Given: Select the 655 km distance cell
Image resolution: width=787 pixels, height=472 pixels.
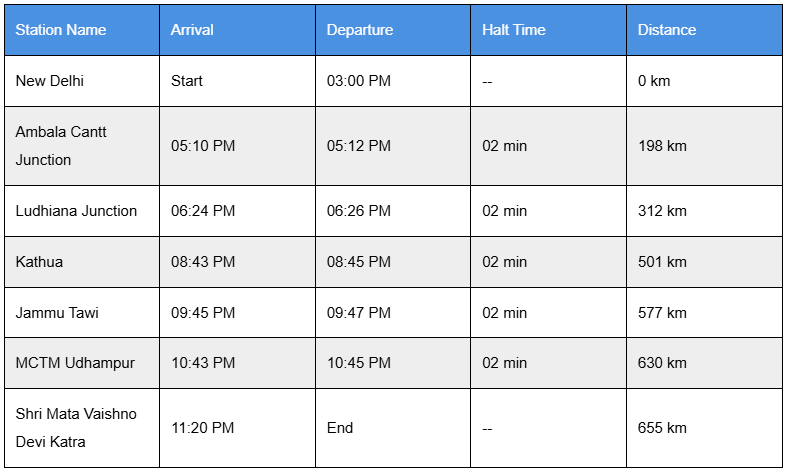Looking at the screenshot, I should pos(662,428).
